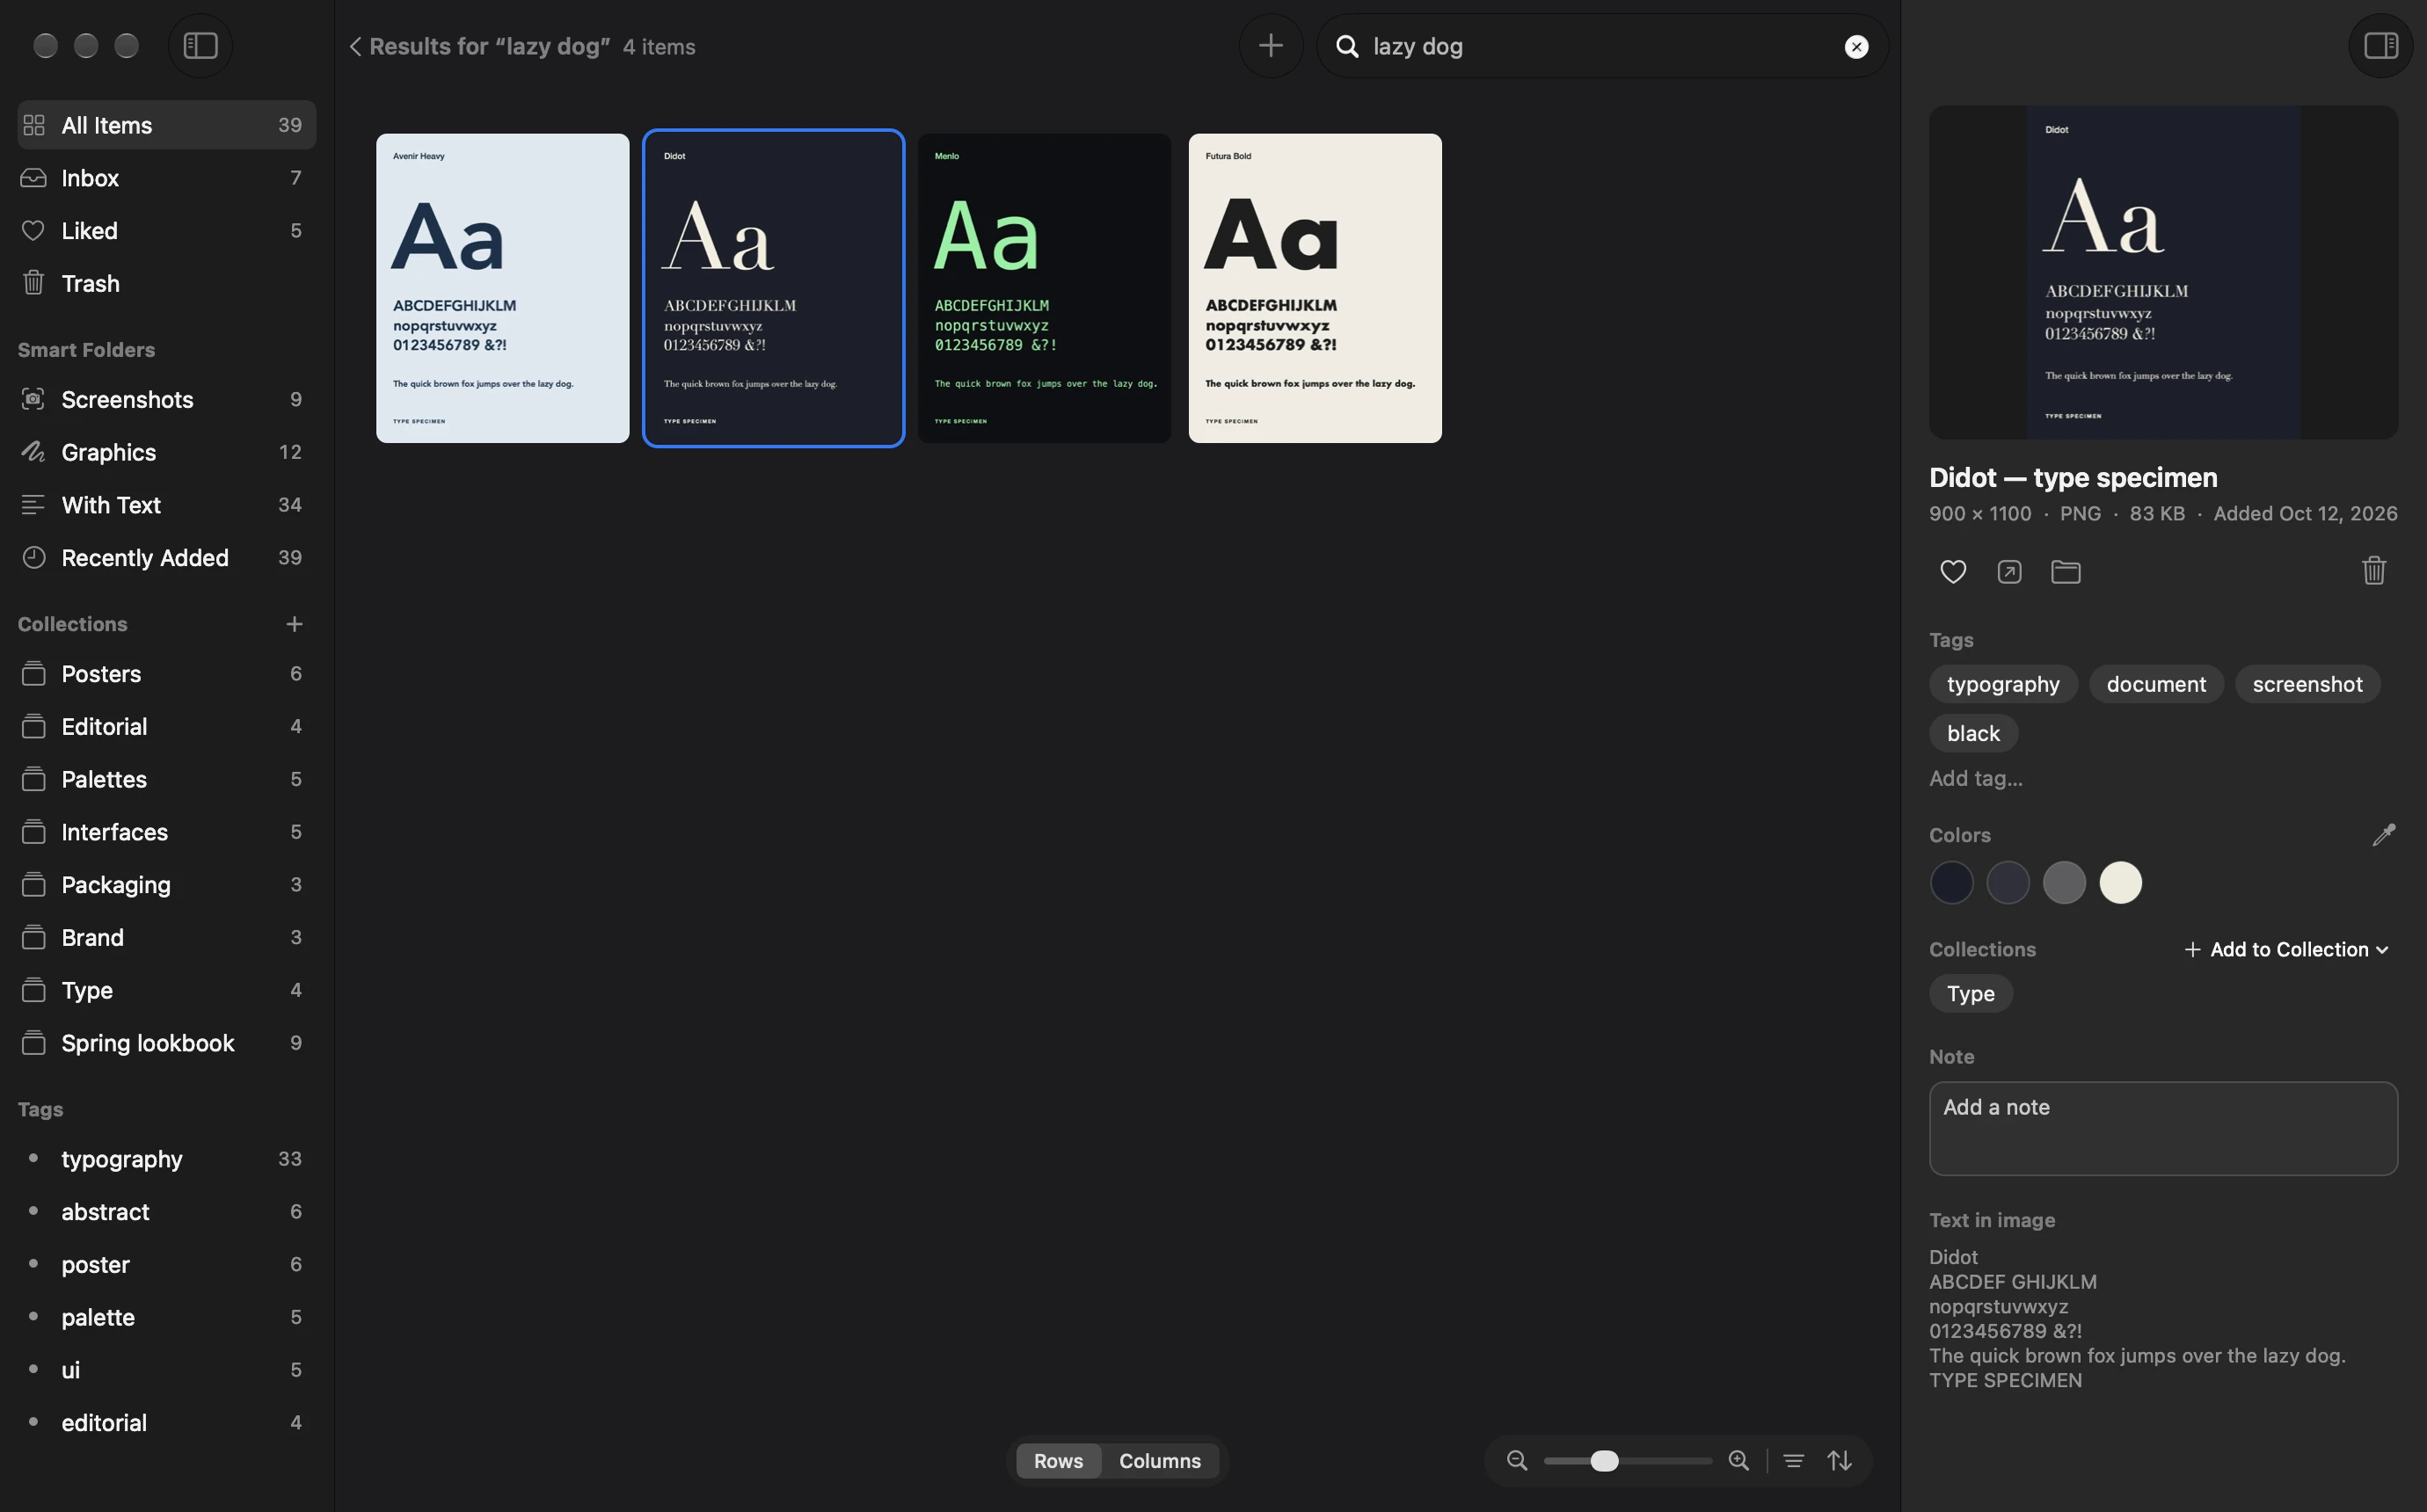Viewport: 2427px width, 1512px height.
Task: Click the zoom out magnifier
Action: (1517, 1461)
